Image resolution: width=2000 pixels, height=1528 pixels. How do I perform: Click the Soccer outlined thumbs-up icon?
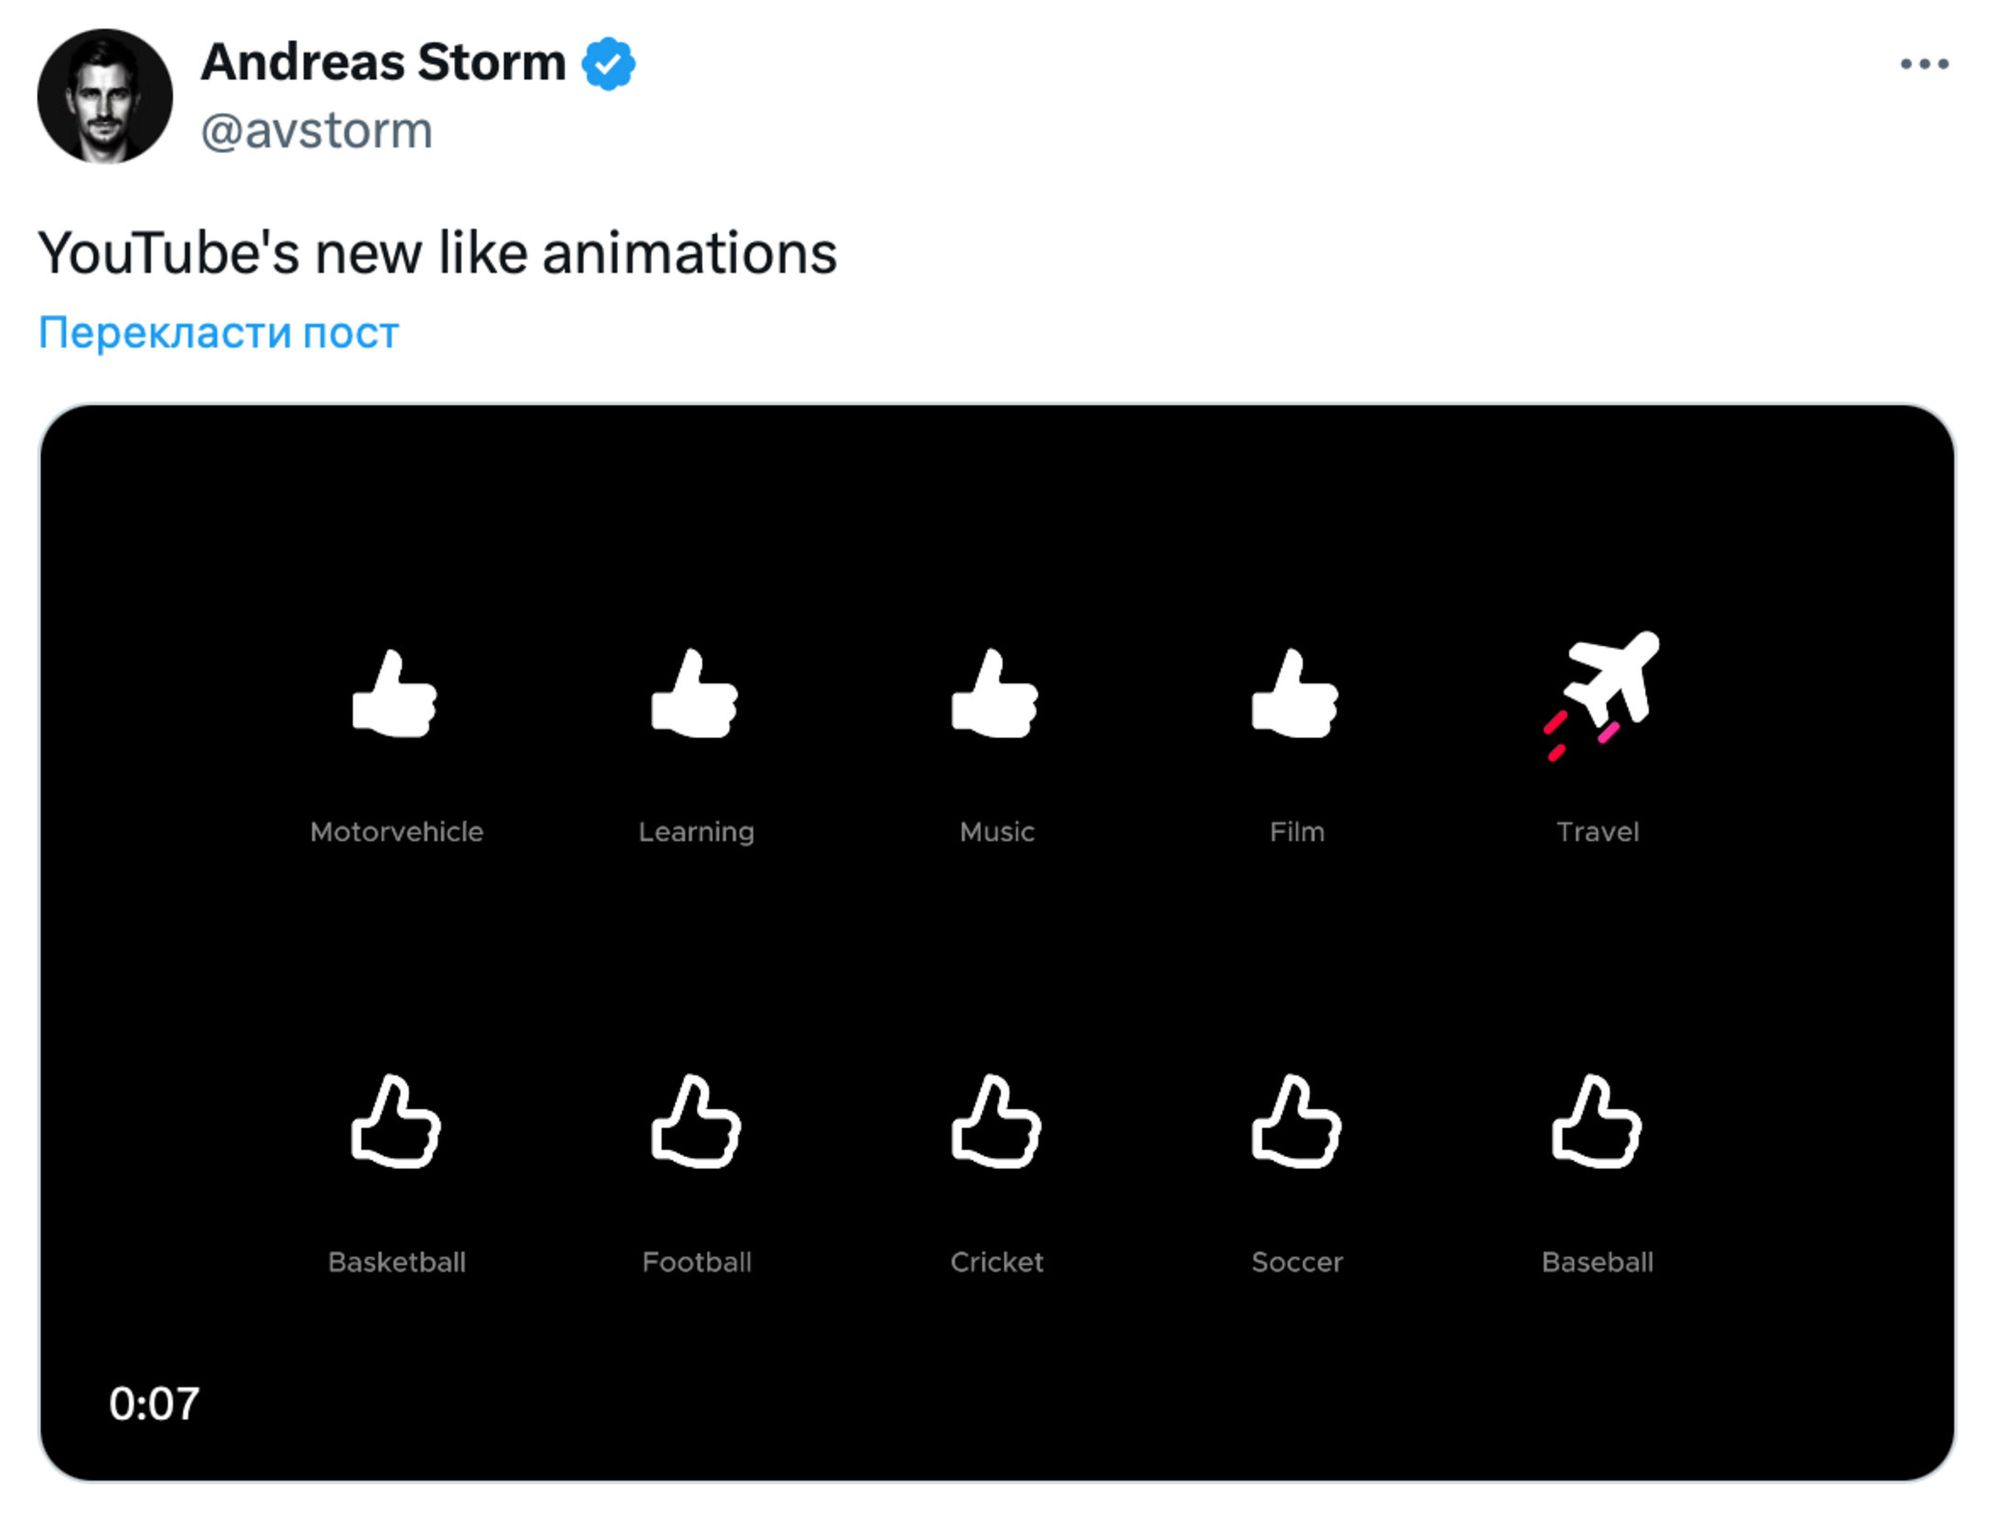(x=1296, y=1121)
